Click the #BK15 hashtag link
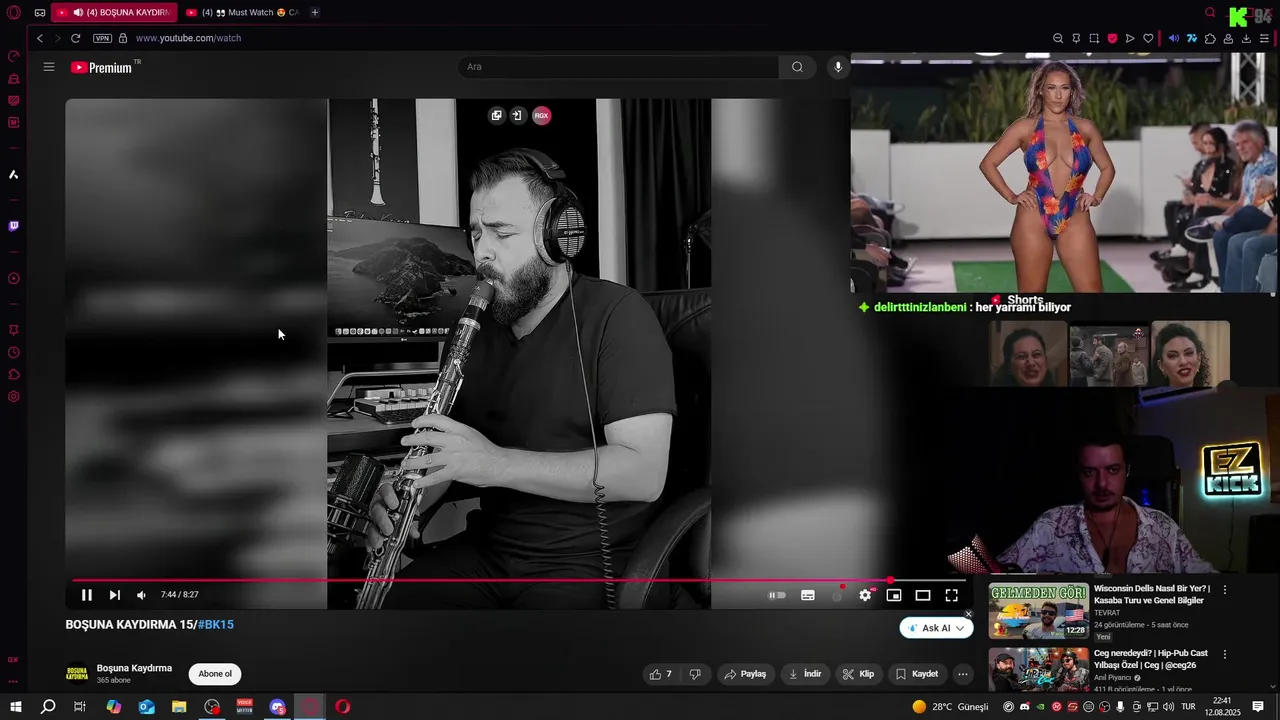 [x=216, y=624]
